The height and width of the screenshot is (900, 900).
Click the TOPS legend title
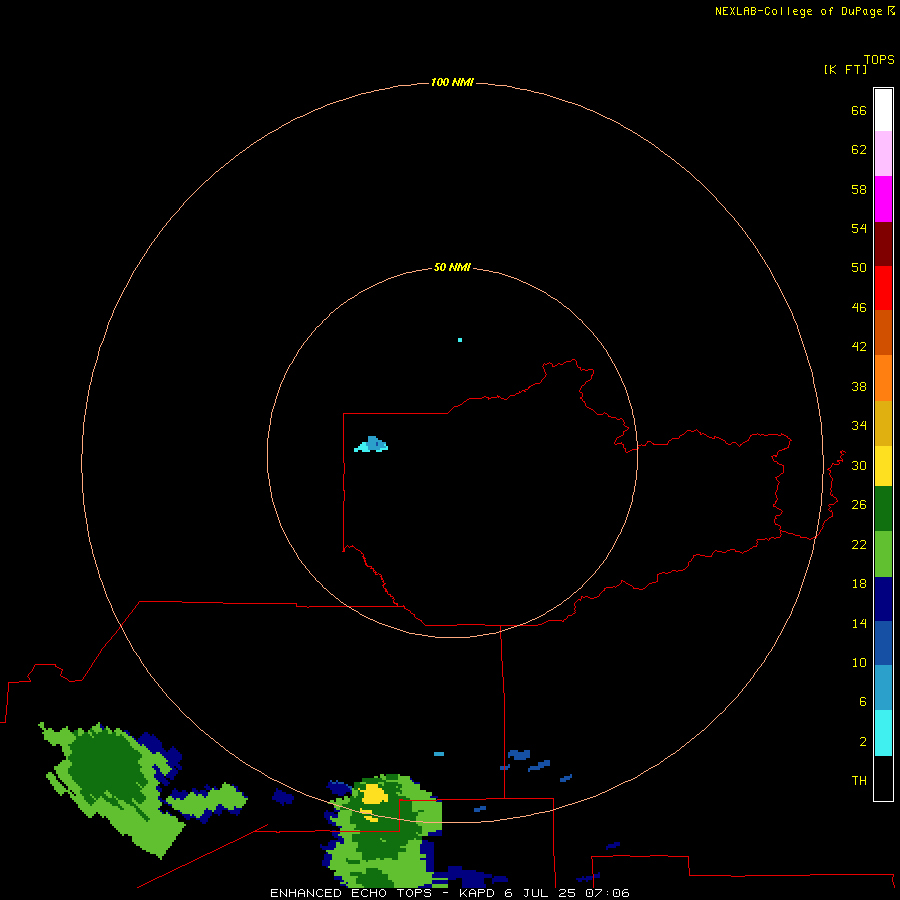[x=879, y=60]
